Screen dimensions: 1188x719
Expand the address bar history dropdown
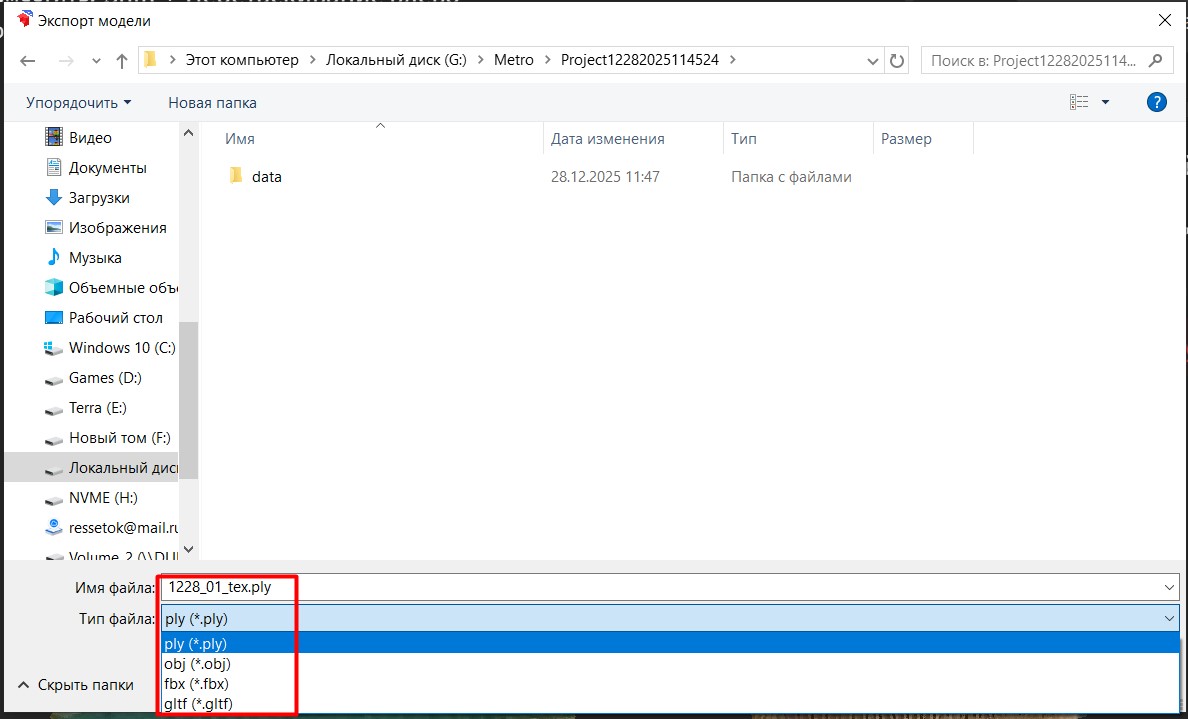point(872,61)
